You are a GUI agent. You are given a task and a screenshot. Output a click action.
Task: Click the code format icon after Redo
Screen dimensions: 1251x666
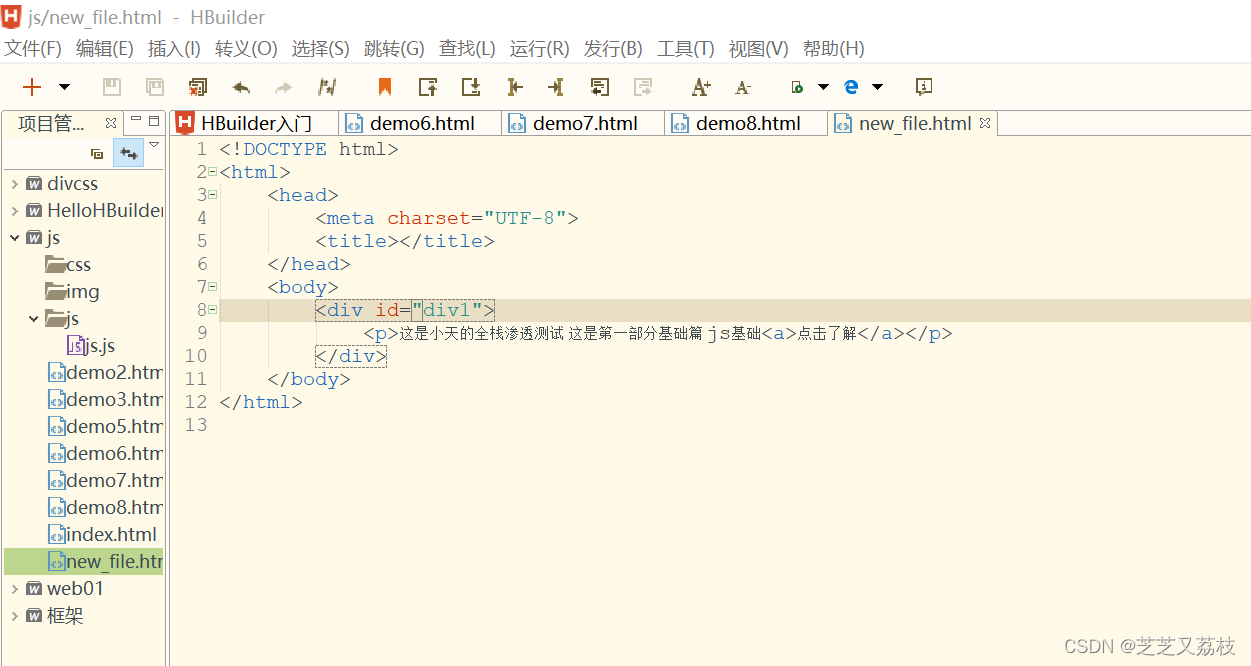click(x=327, y=87)
